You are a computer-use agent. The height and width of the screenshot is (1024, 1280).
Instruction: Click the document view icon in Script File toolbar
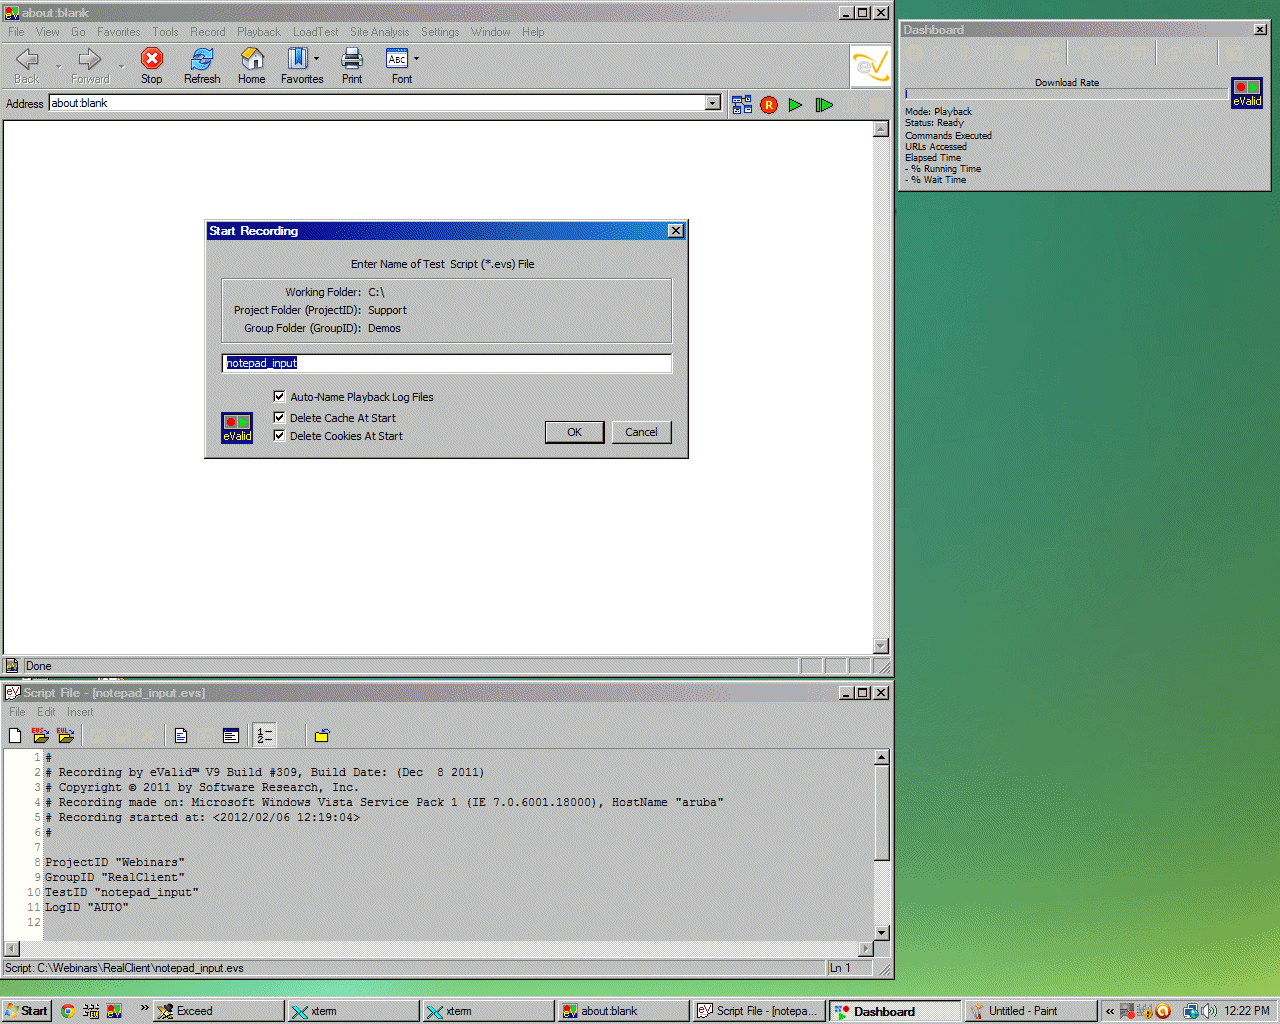coord(181,736)
